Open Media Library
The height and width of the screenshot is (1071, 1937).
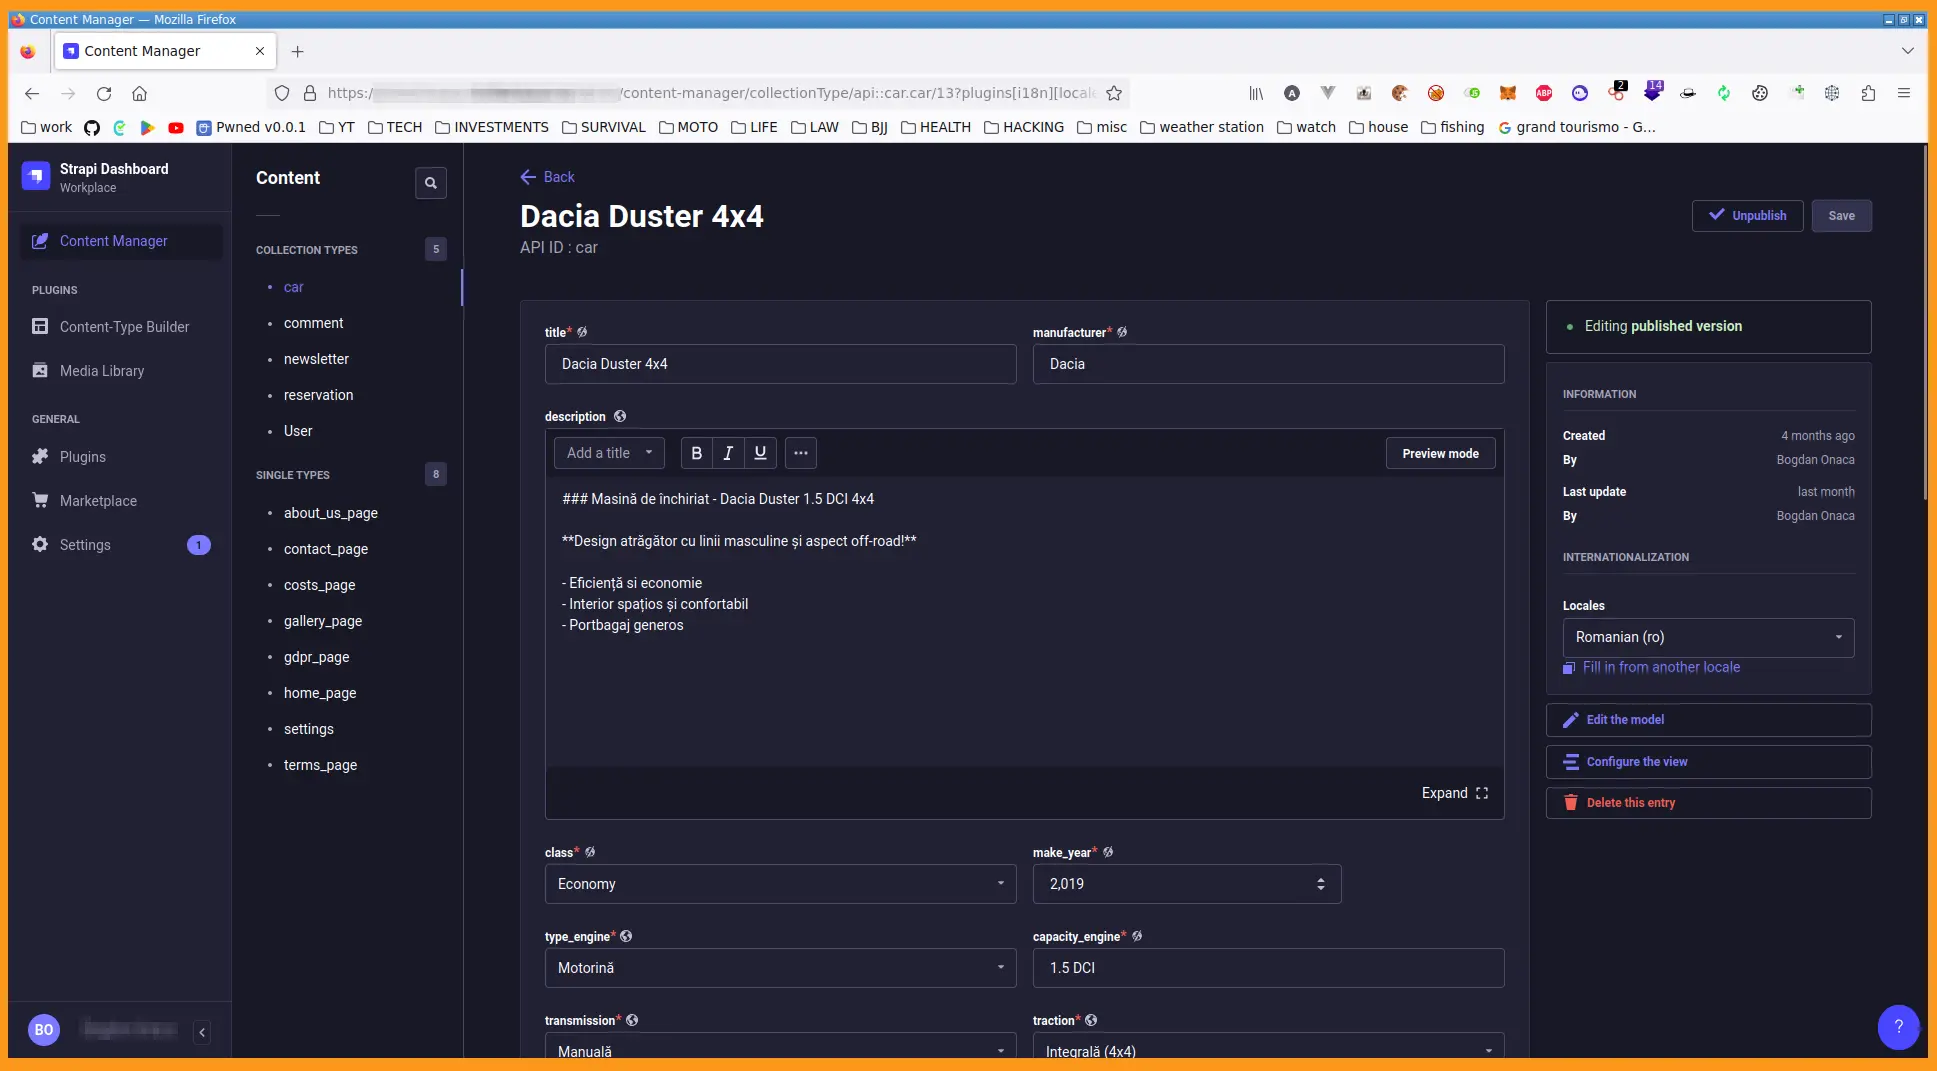click(x=121, y=371)
